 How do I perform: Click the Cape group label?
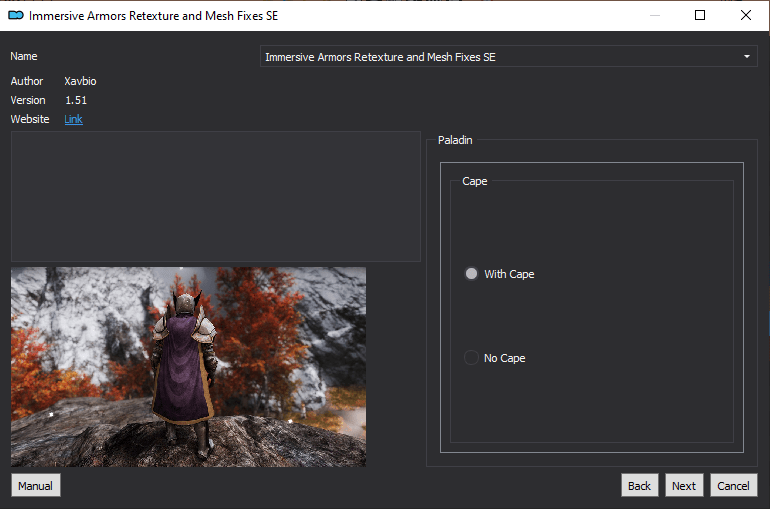pos(474,181)
